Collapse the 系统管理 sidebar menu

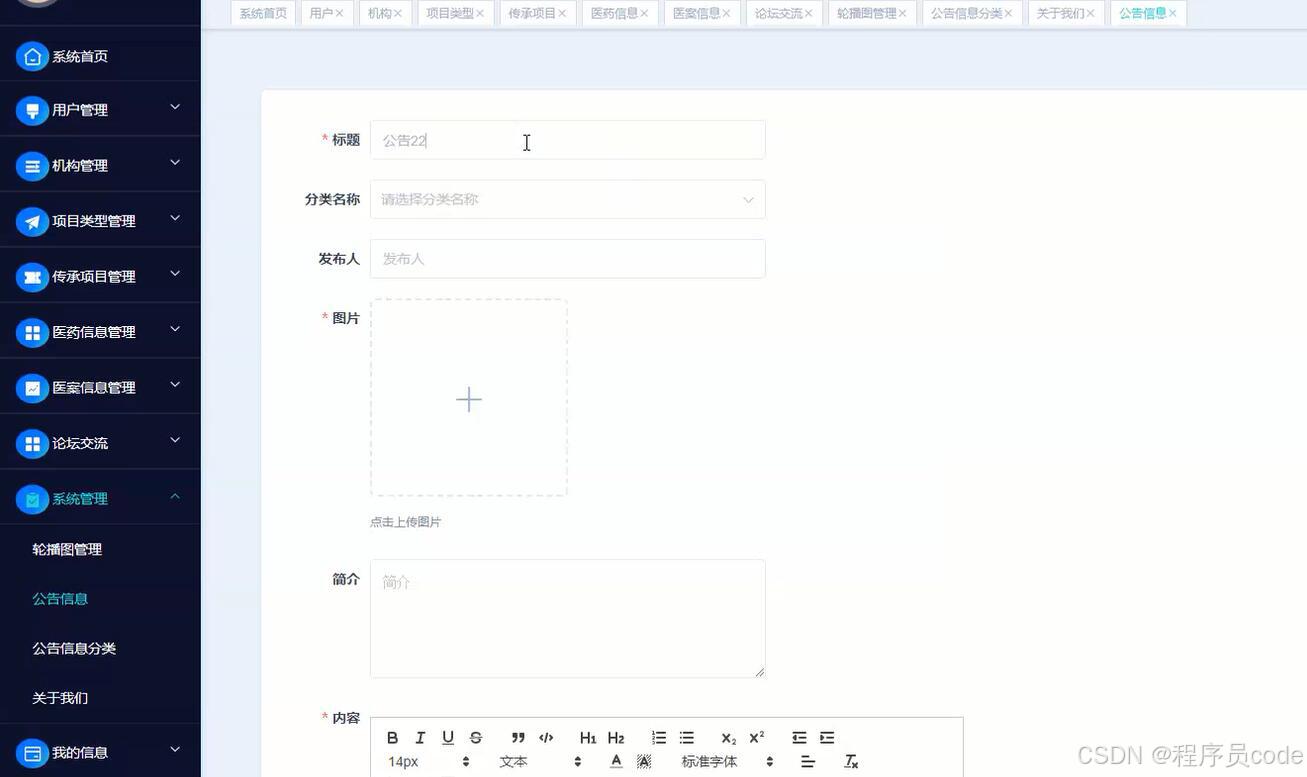[100, 498]
